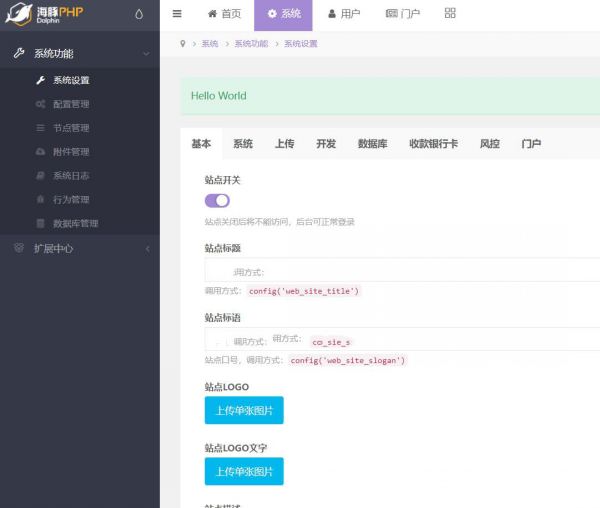Open 配置管理 in the sidebar
600x508 pixels.
(70, 104)
